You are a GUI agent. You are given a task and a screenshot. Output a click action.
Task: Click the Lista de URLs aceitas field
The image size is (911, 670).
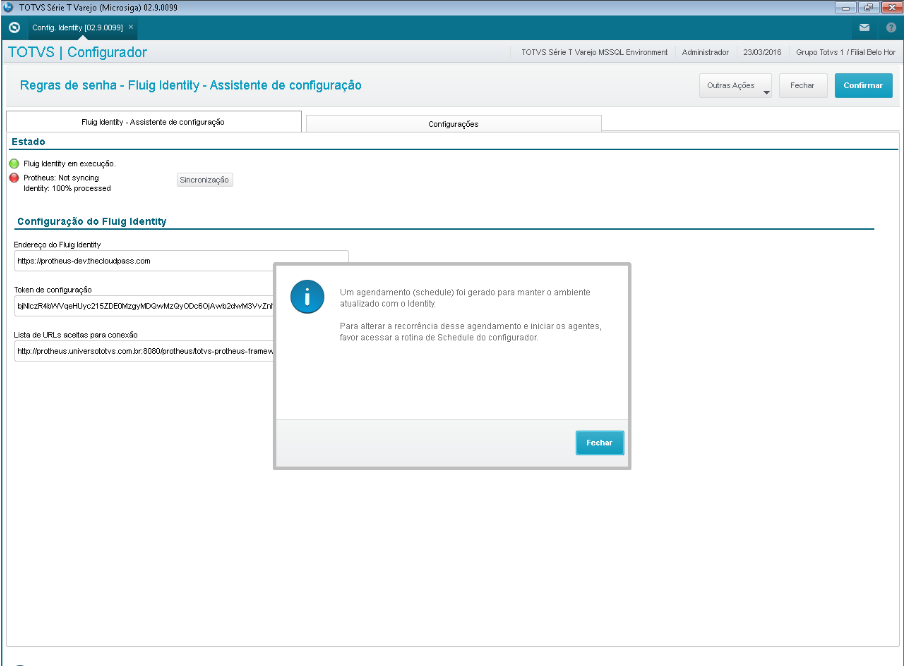(x=144, y=351)
